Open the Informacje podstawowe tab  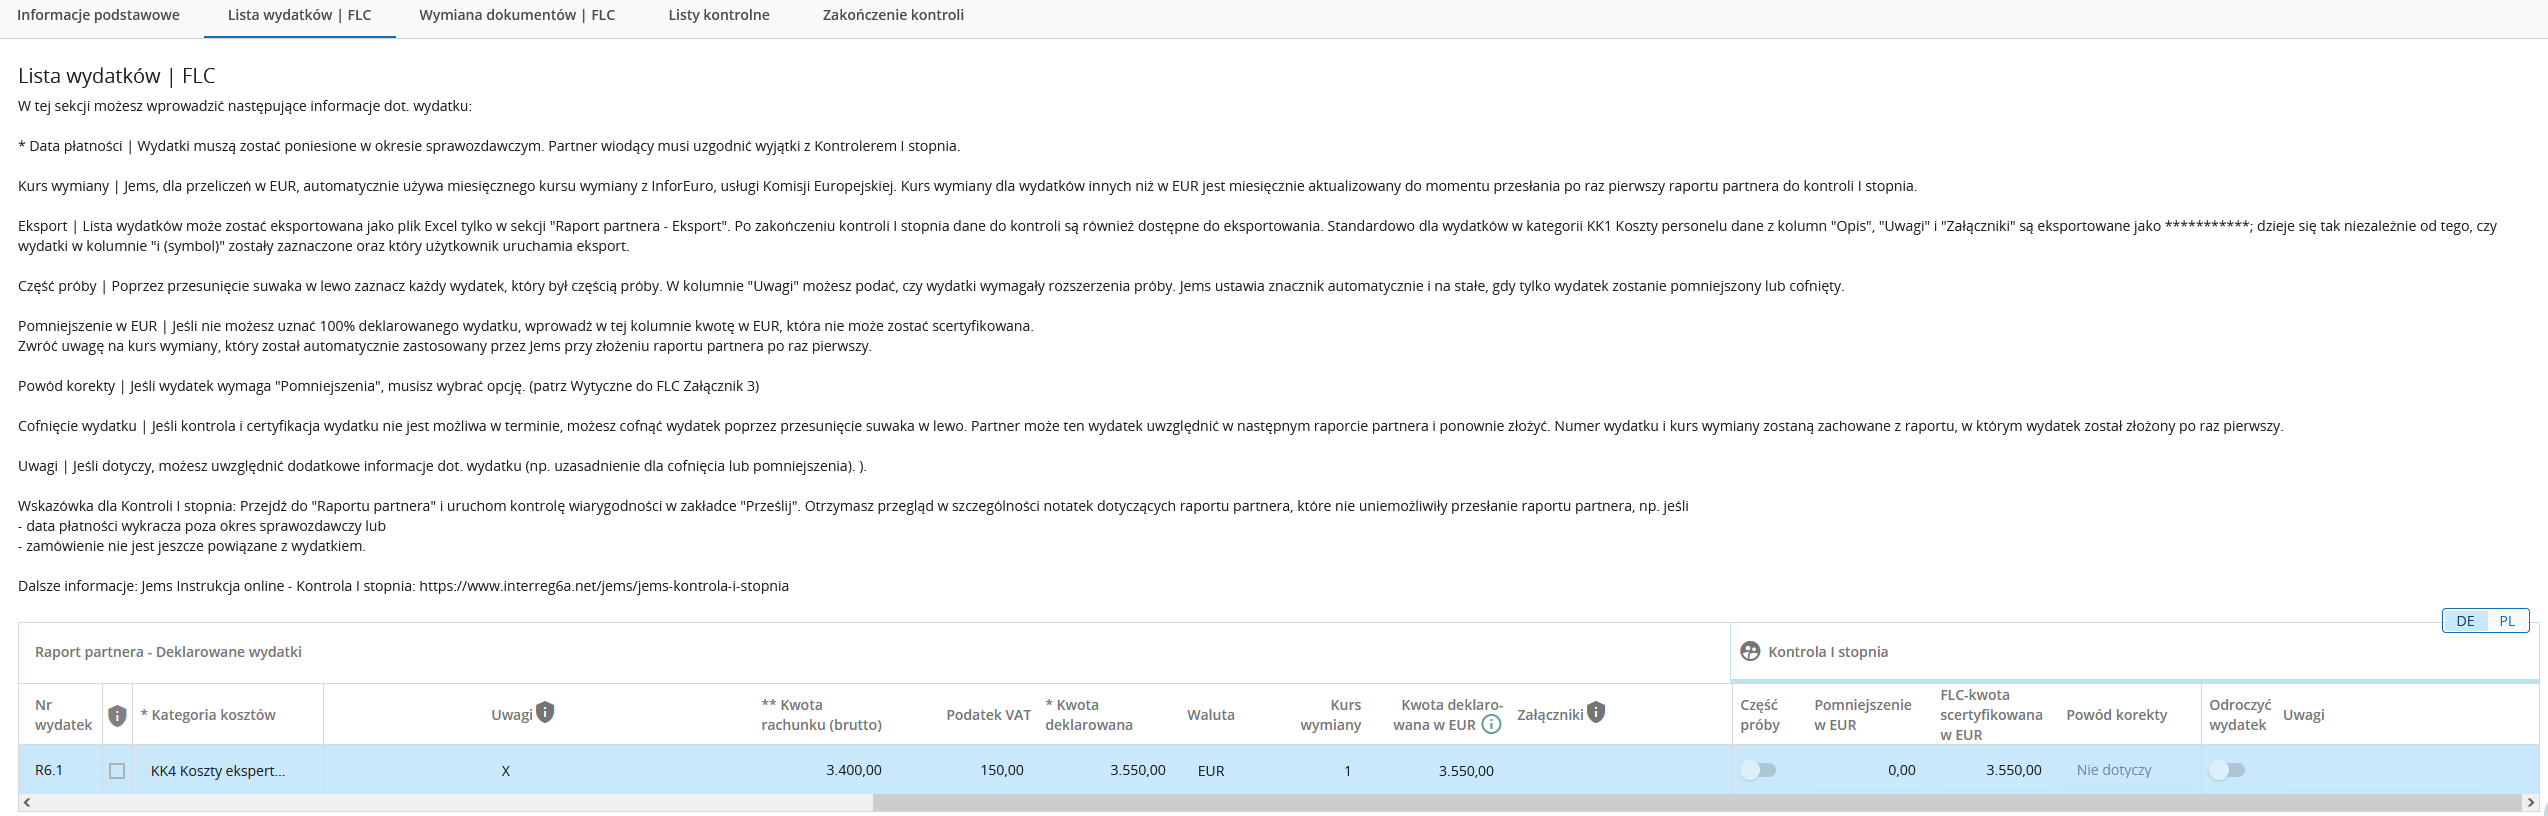99,15
